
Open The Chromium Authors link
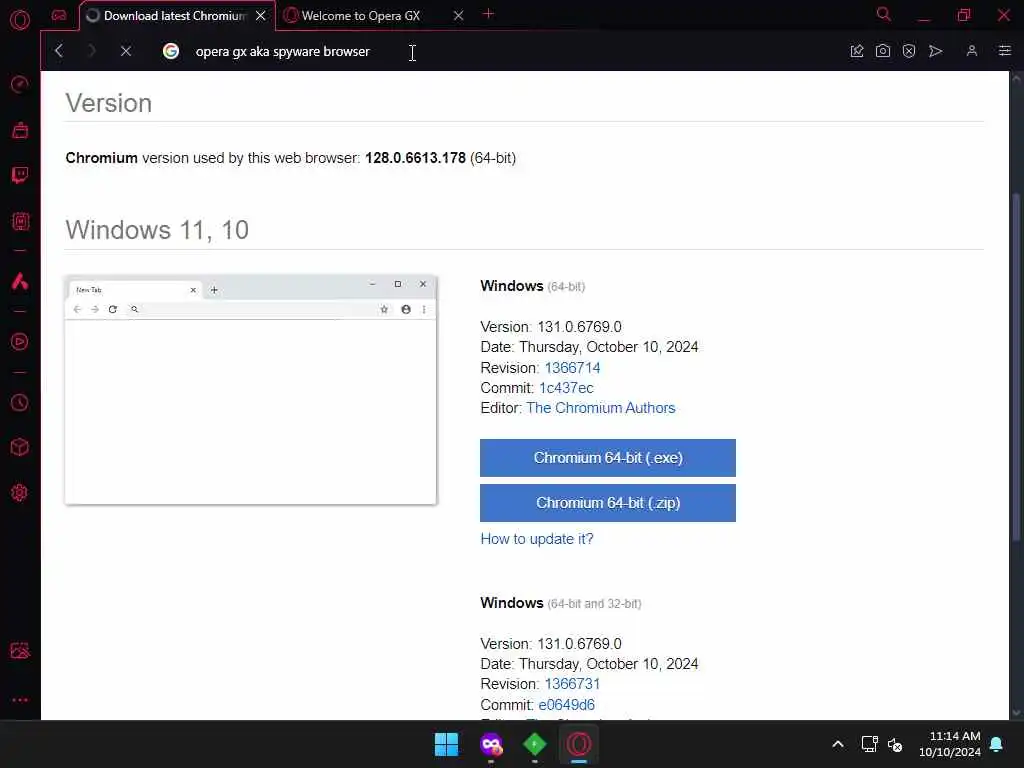click(600, 408)
